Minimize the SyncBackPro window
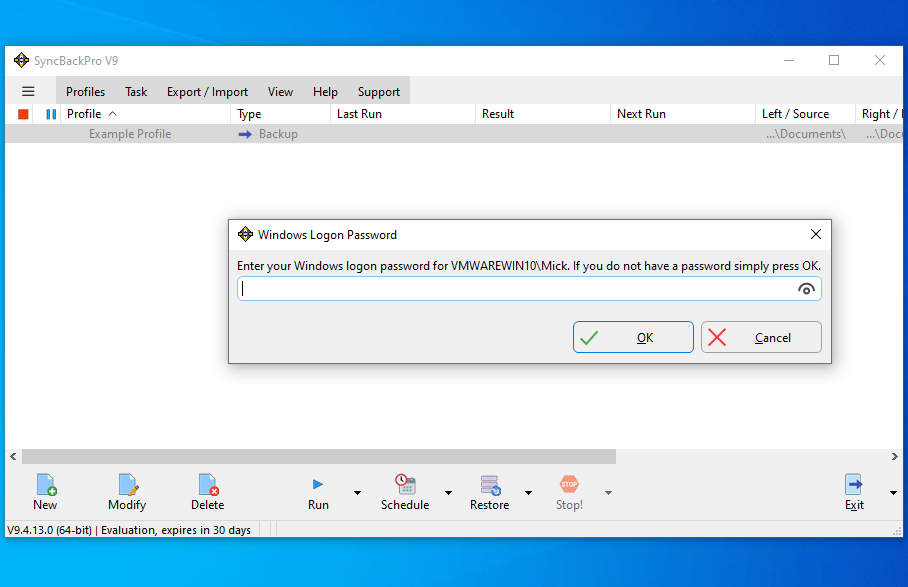The image size is (908, 587). click(x=789, y=60)
